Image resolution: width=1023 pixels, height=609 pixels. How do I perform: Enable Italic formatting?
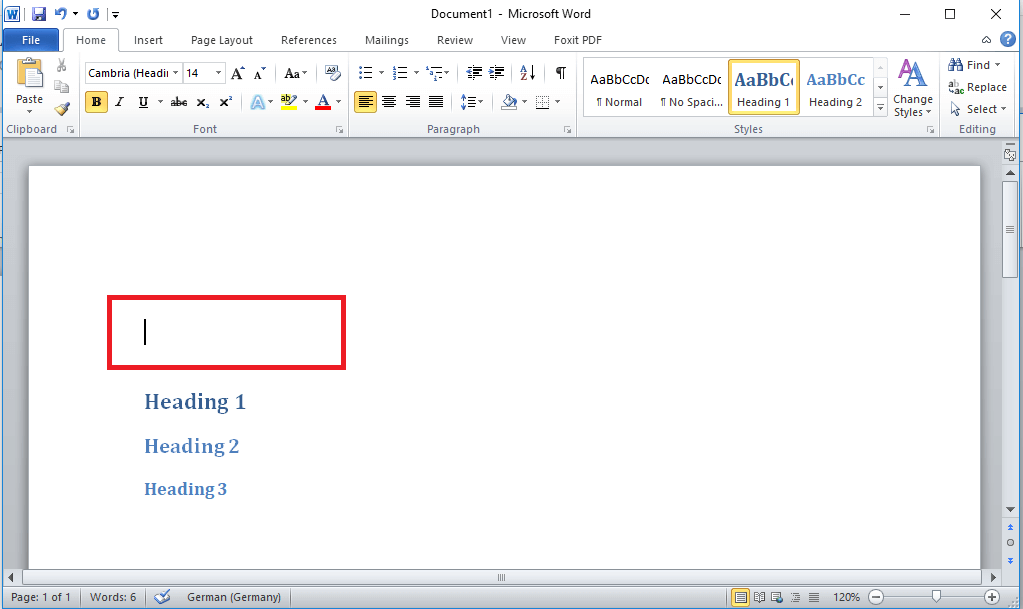pyautogui.click(x=120, y=102)
